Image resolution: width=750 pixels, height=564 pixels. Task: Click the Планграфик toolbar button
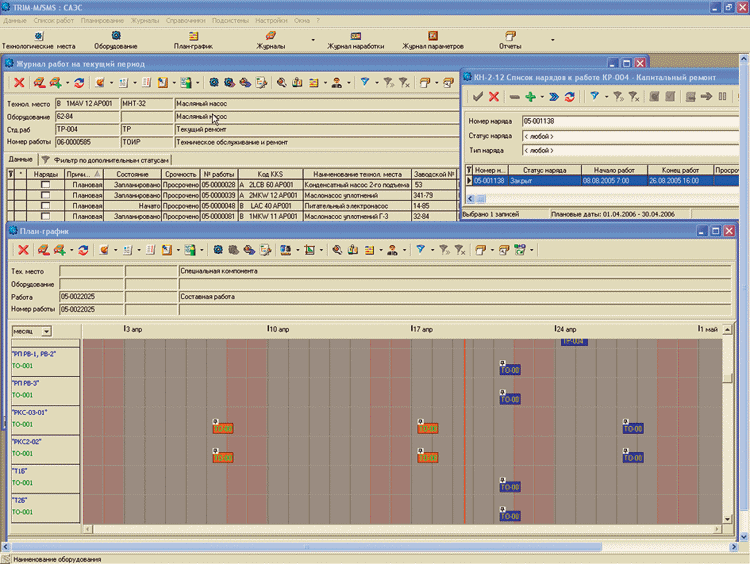tap(192, 40)
